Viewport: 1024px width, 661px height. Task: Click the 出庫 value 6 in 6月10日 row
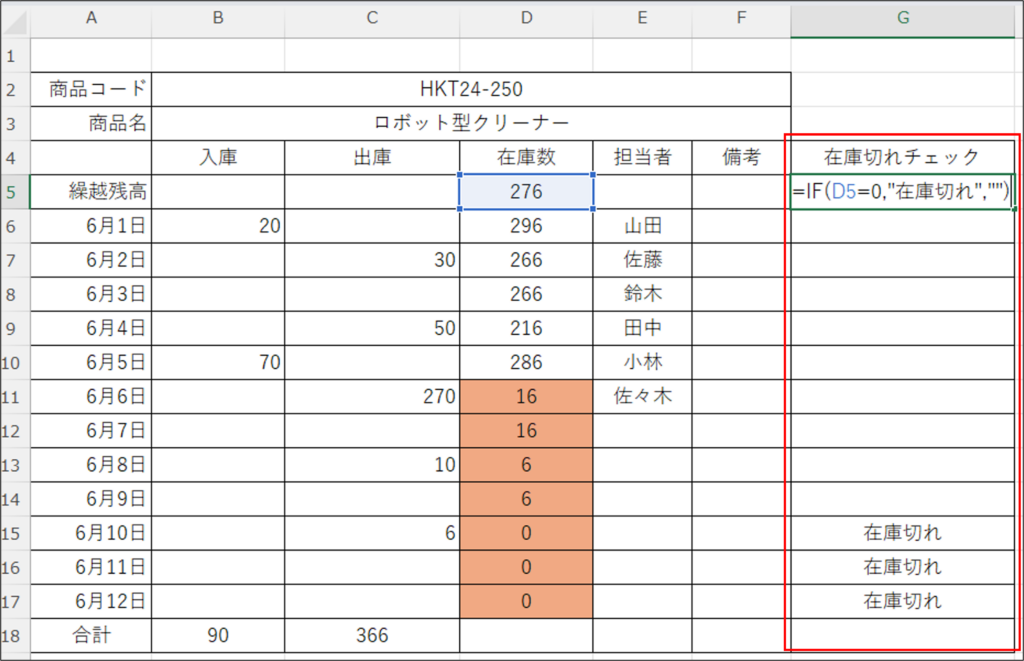click(x=372, y=533)
